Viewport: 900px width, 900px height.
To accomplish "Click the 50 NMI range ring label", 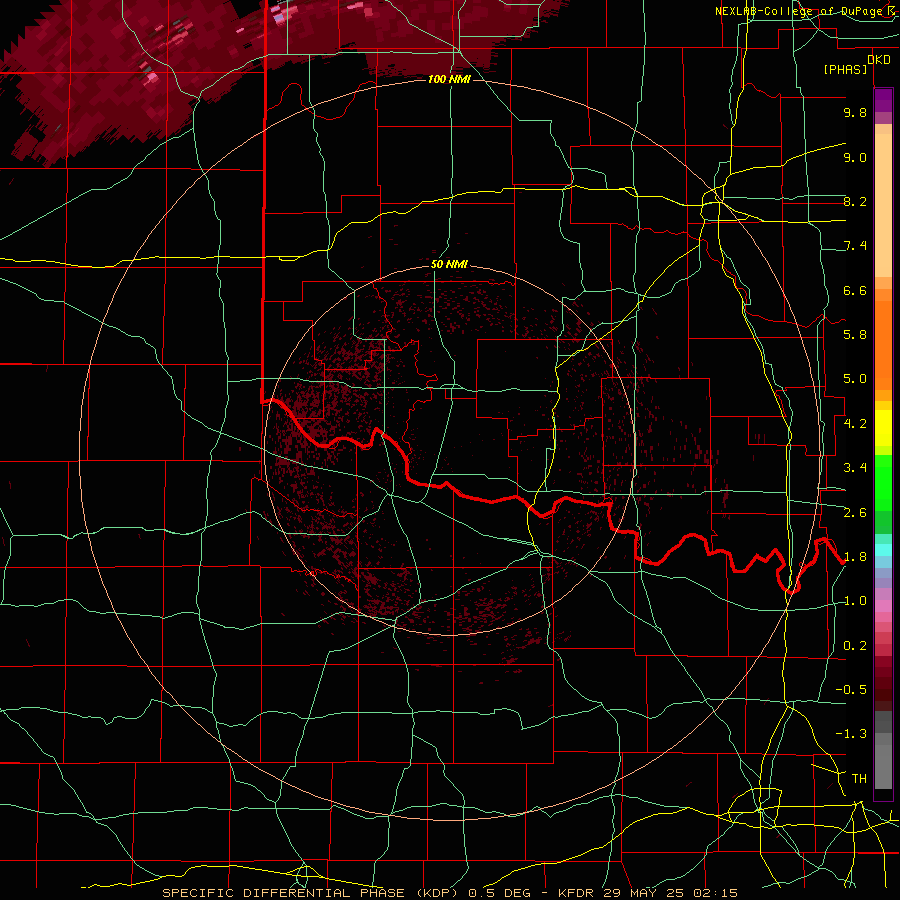I will (x=449, y=264).
